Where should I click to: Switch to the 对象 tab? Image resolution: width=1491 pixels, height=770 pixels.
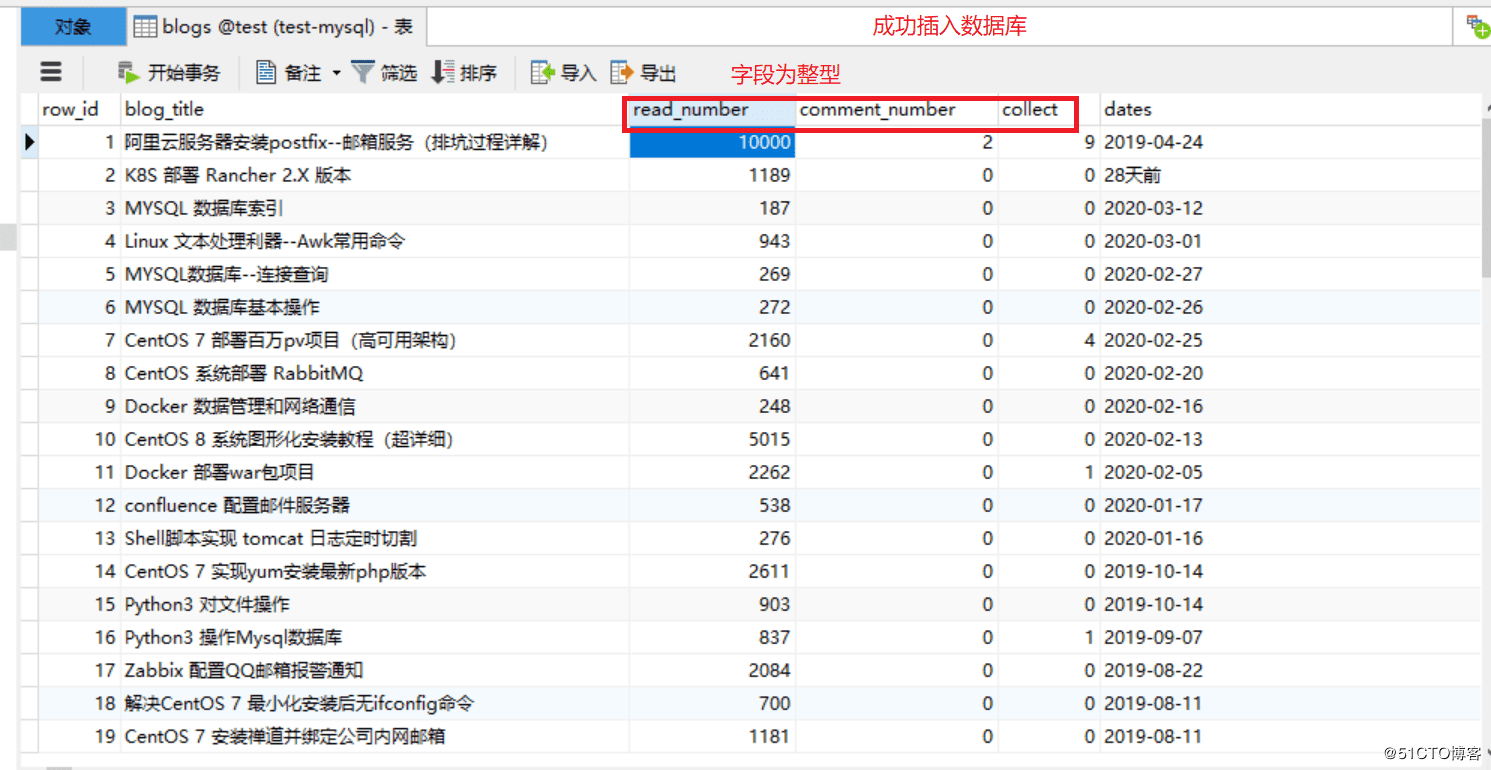point(72,26)
